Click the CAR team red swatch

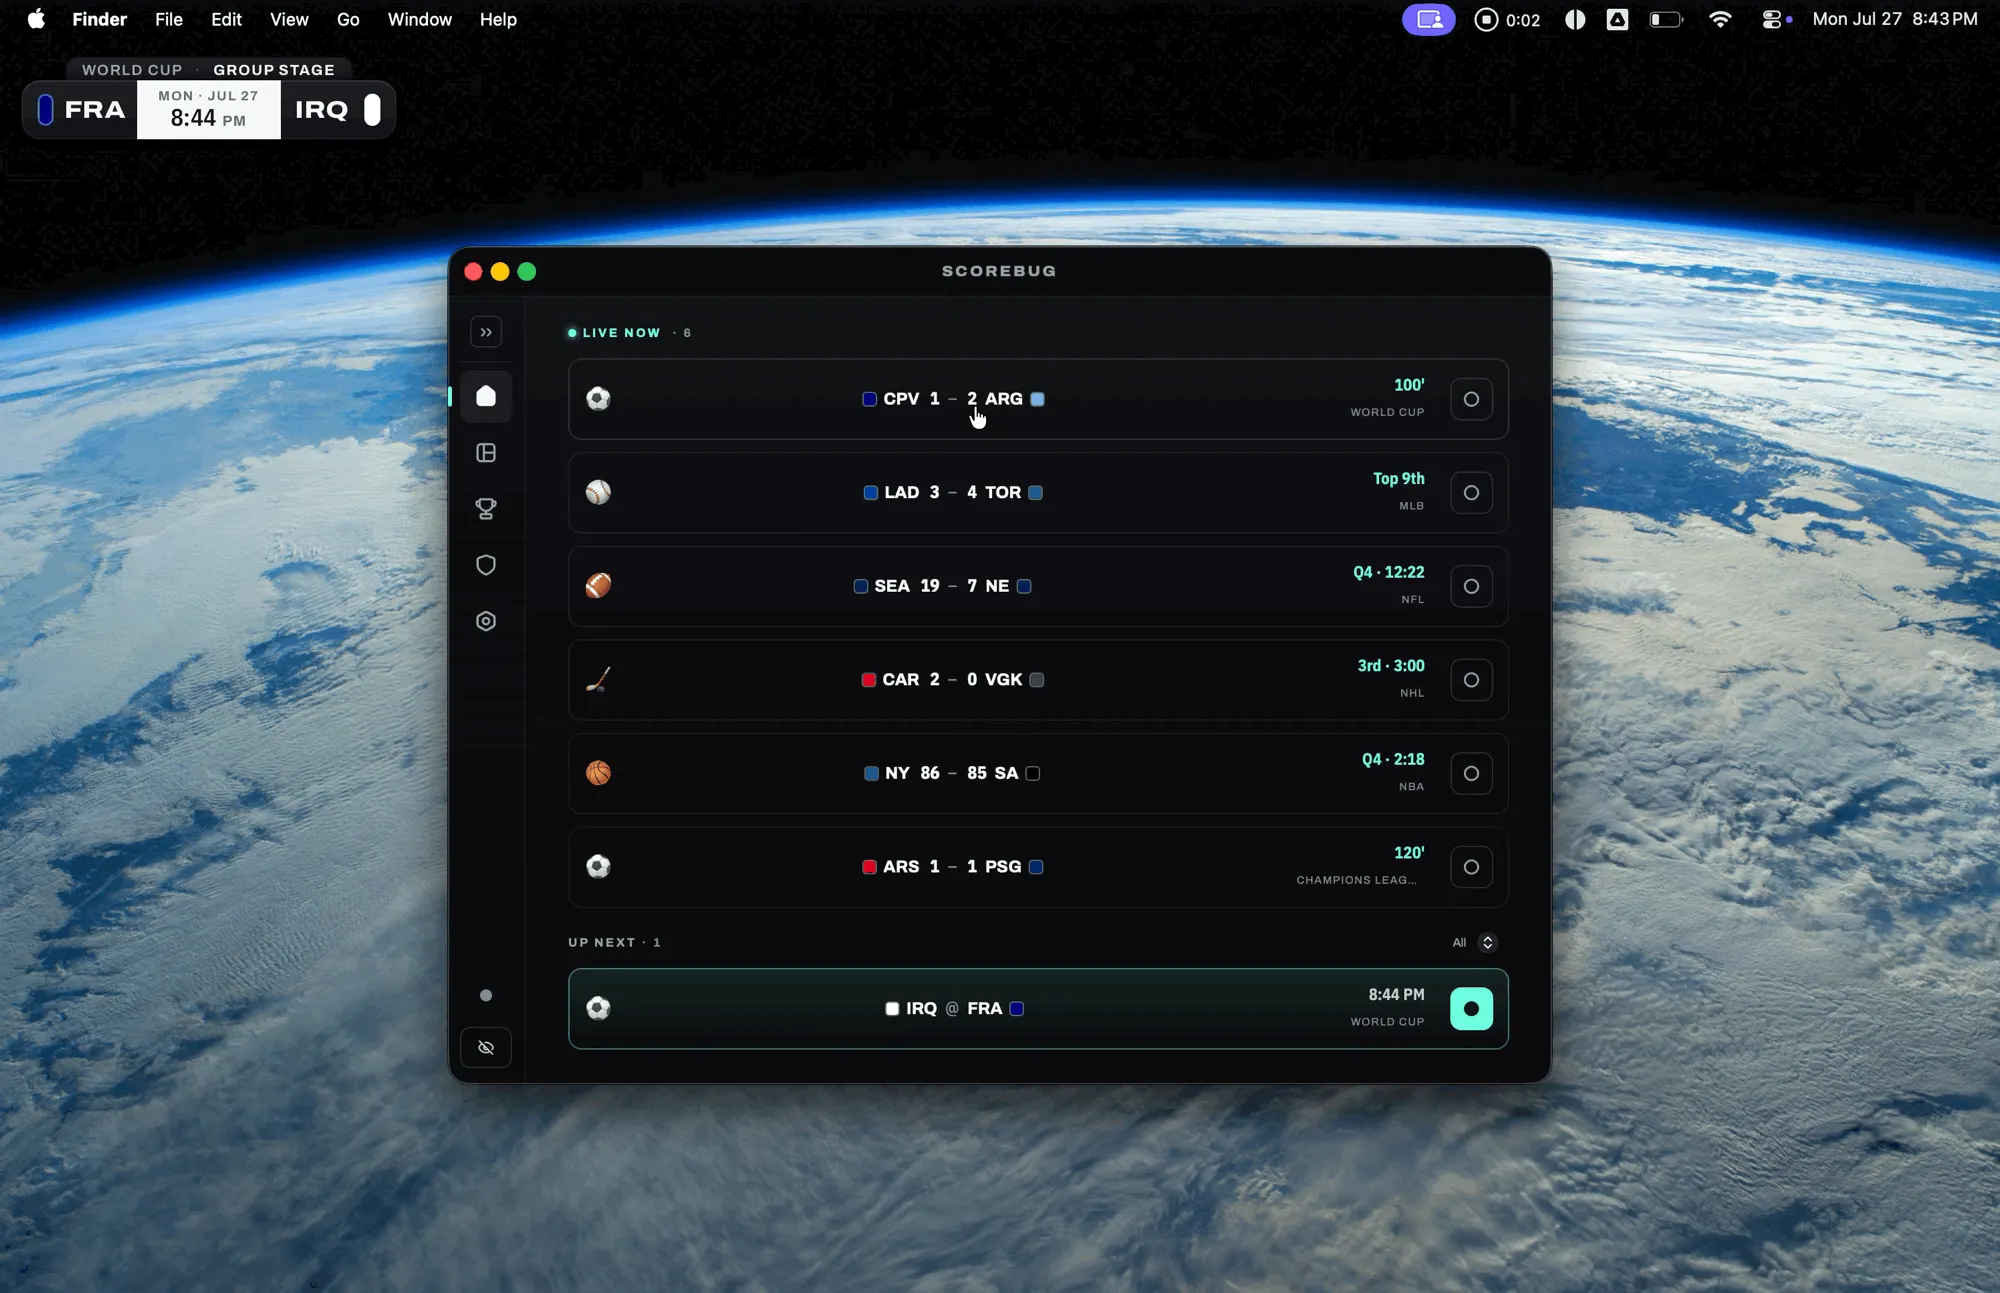[x=869, y=680]
